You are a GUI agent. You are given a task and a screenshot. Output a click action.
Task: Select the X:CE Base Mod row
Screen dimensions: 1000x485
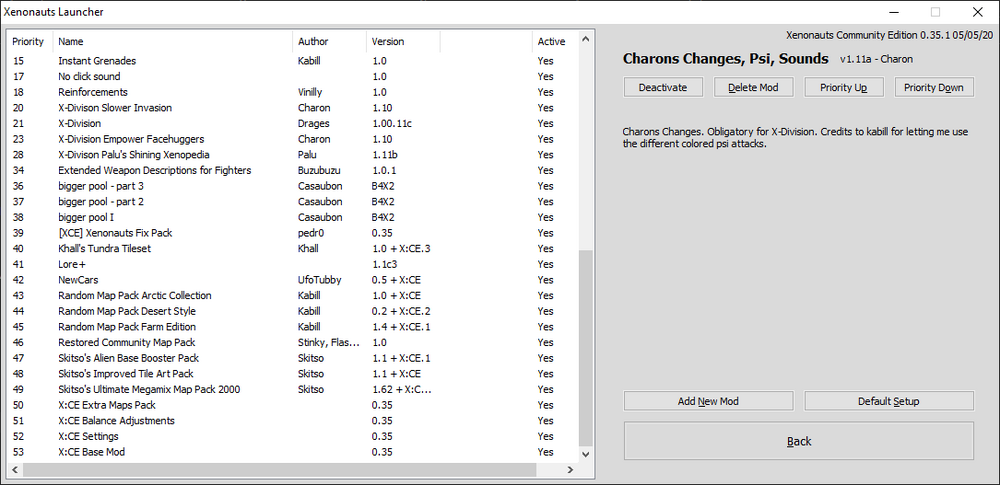pos(293,452)
